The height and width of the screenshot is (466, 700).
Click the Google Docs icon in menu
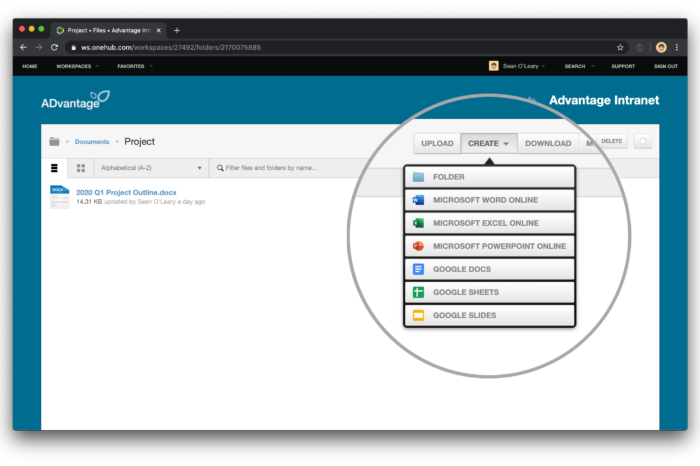418,269
